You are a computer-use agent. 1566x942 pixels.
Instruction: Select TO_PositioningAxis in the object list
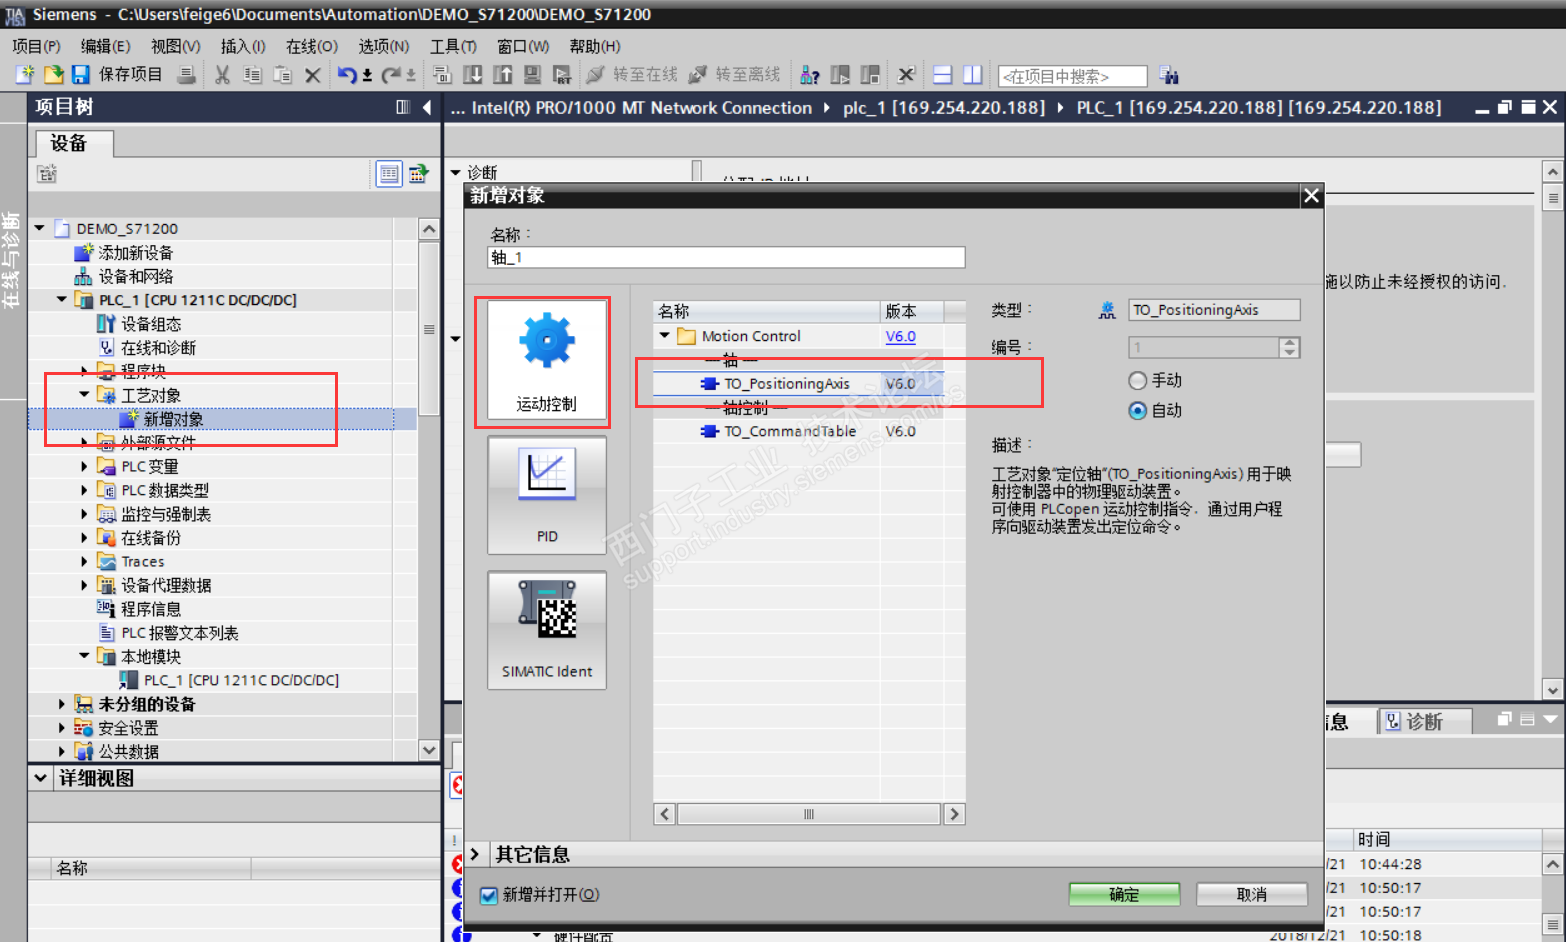[787, 384]
